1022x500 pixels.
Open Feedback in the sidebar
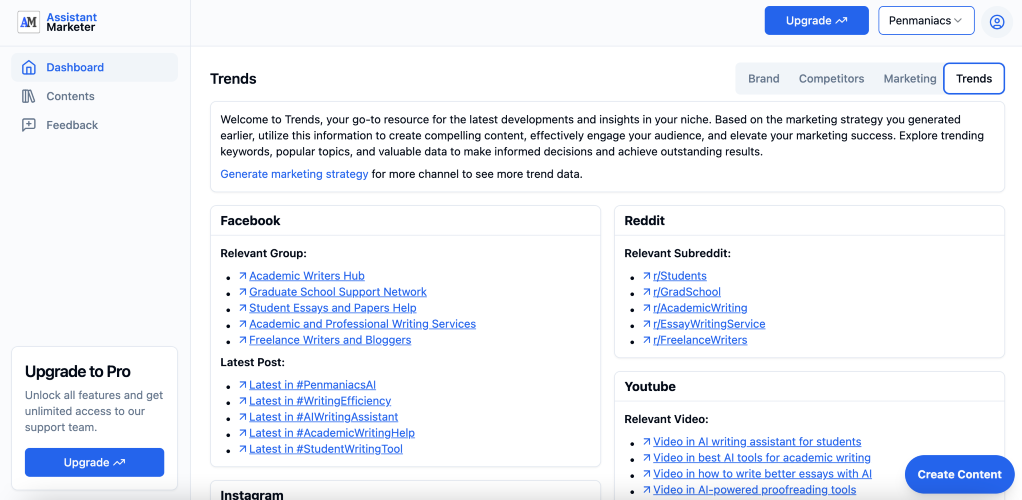[95, 125]
